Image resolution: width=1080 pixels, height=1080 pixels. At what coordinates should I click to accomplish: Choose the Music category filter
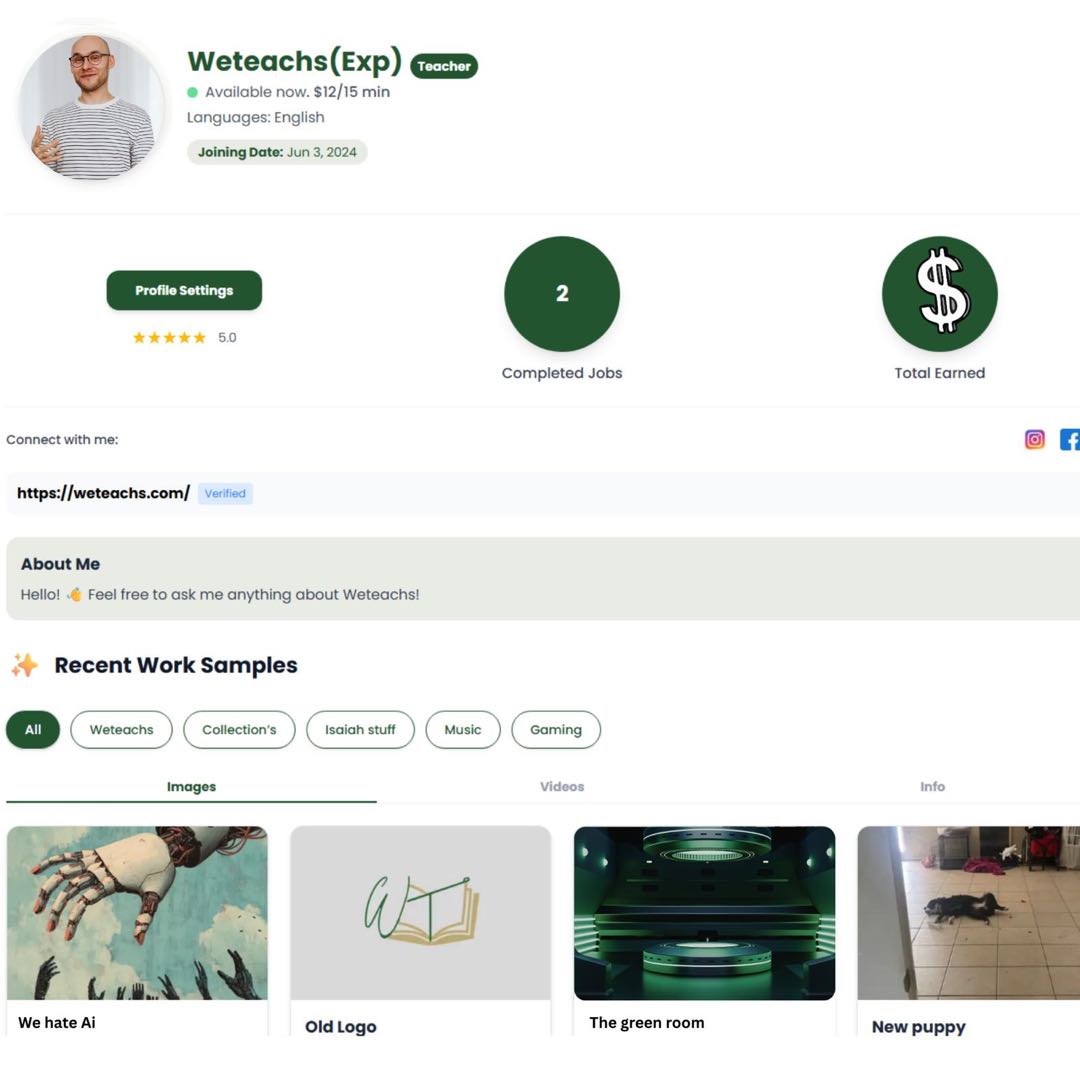pyautogui.click(x=463, y=729)
